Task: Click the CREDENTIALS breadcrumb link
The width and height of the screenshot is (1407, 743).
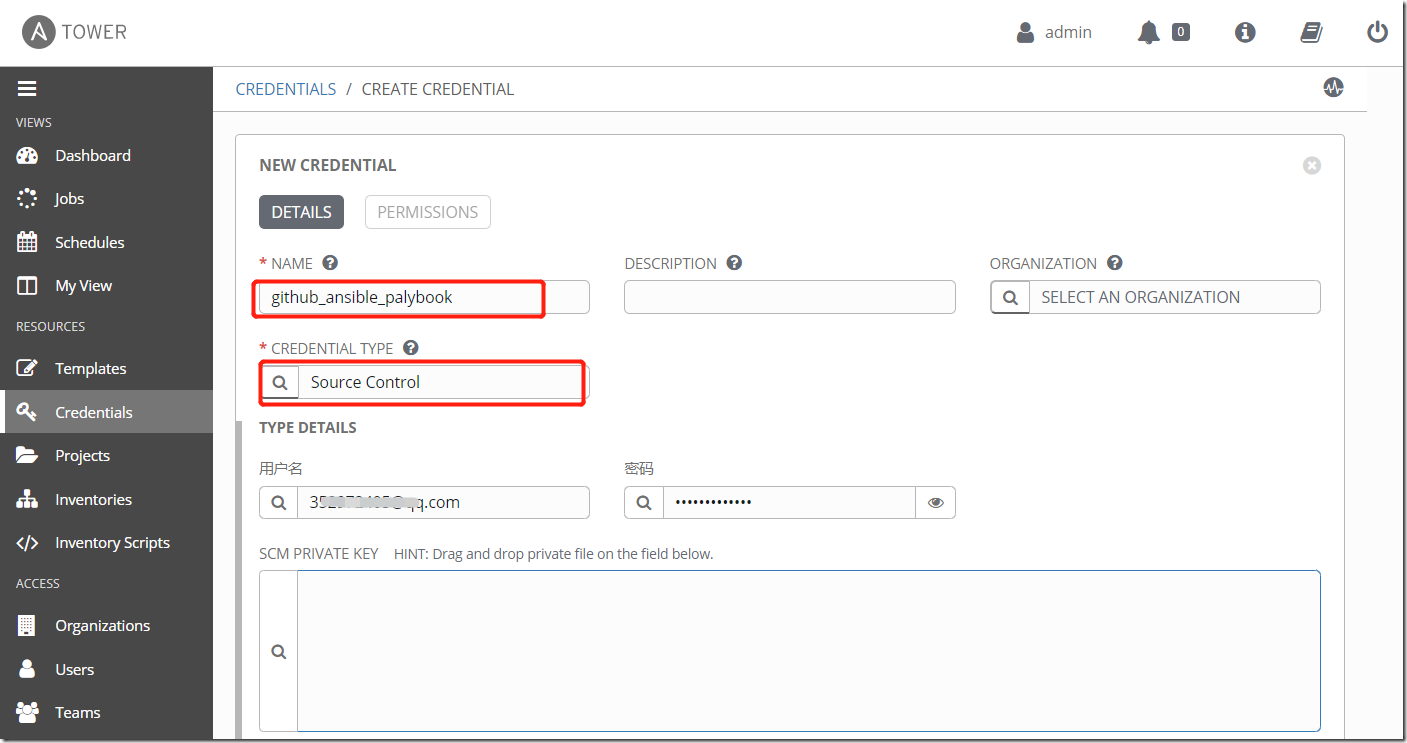Action: pos(286,89)
